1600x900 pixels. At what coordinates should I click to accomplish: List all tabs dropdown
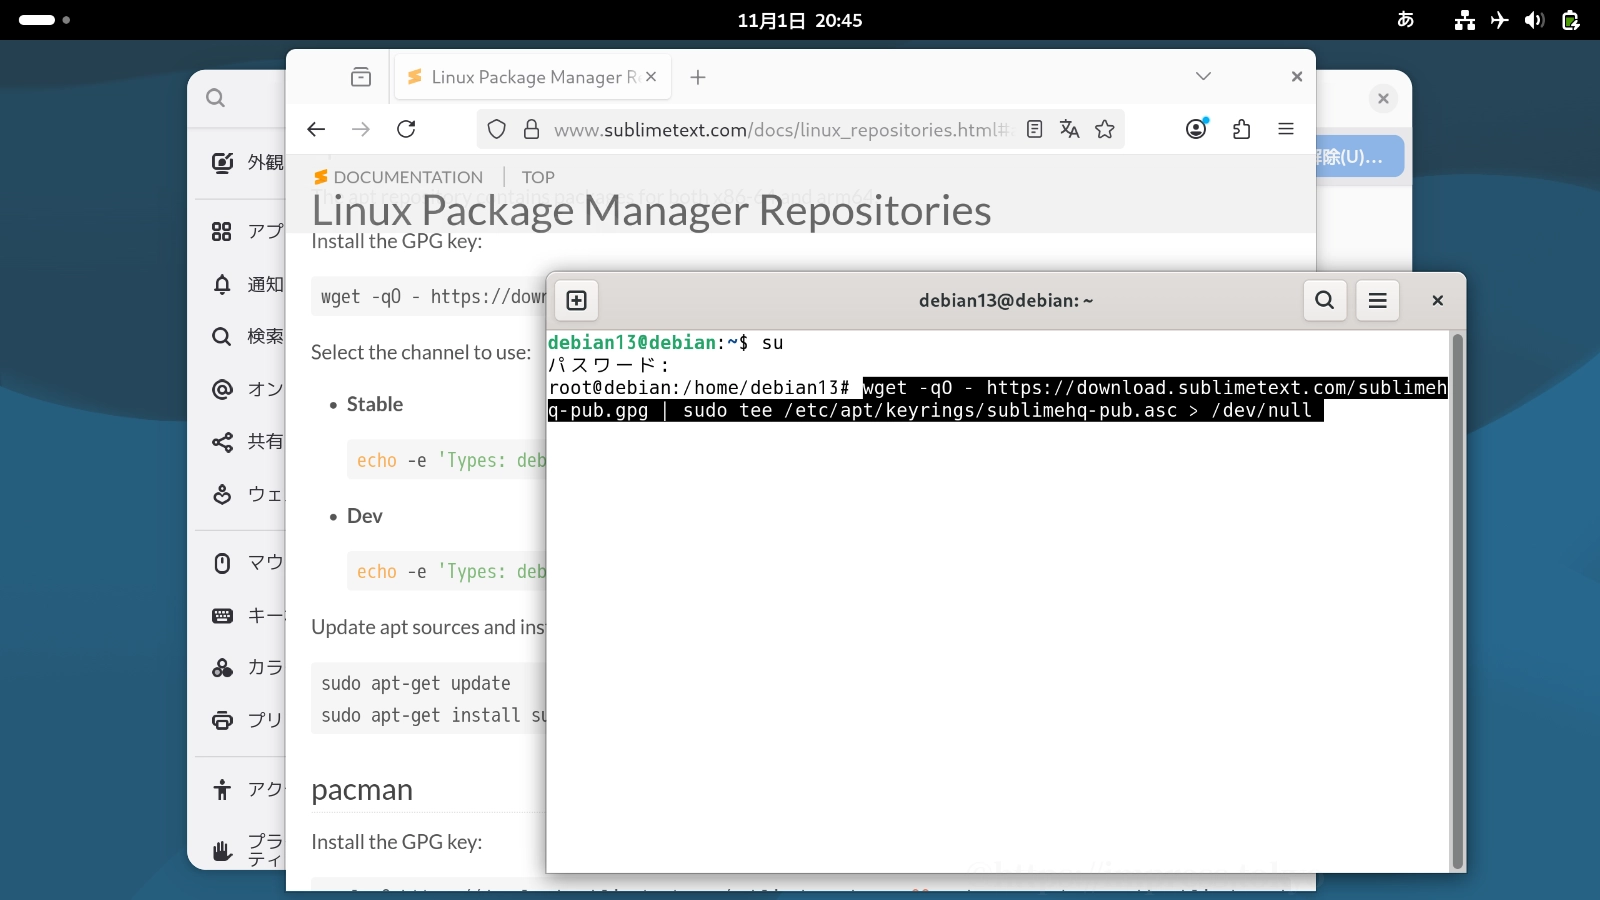point(1203,77)
